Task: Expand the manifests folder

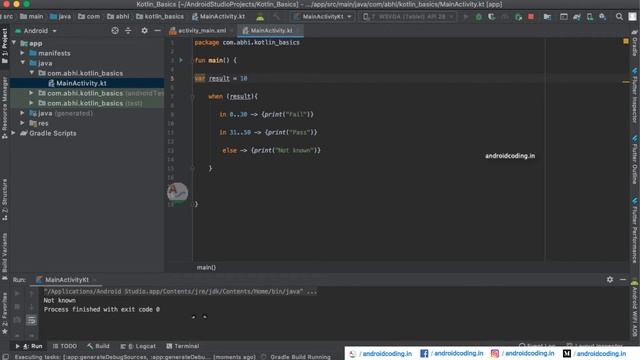Action: point(23,53)
